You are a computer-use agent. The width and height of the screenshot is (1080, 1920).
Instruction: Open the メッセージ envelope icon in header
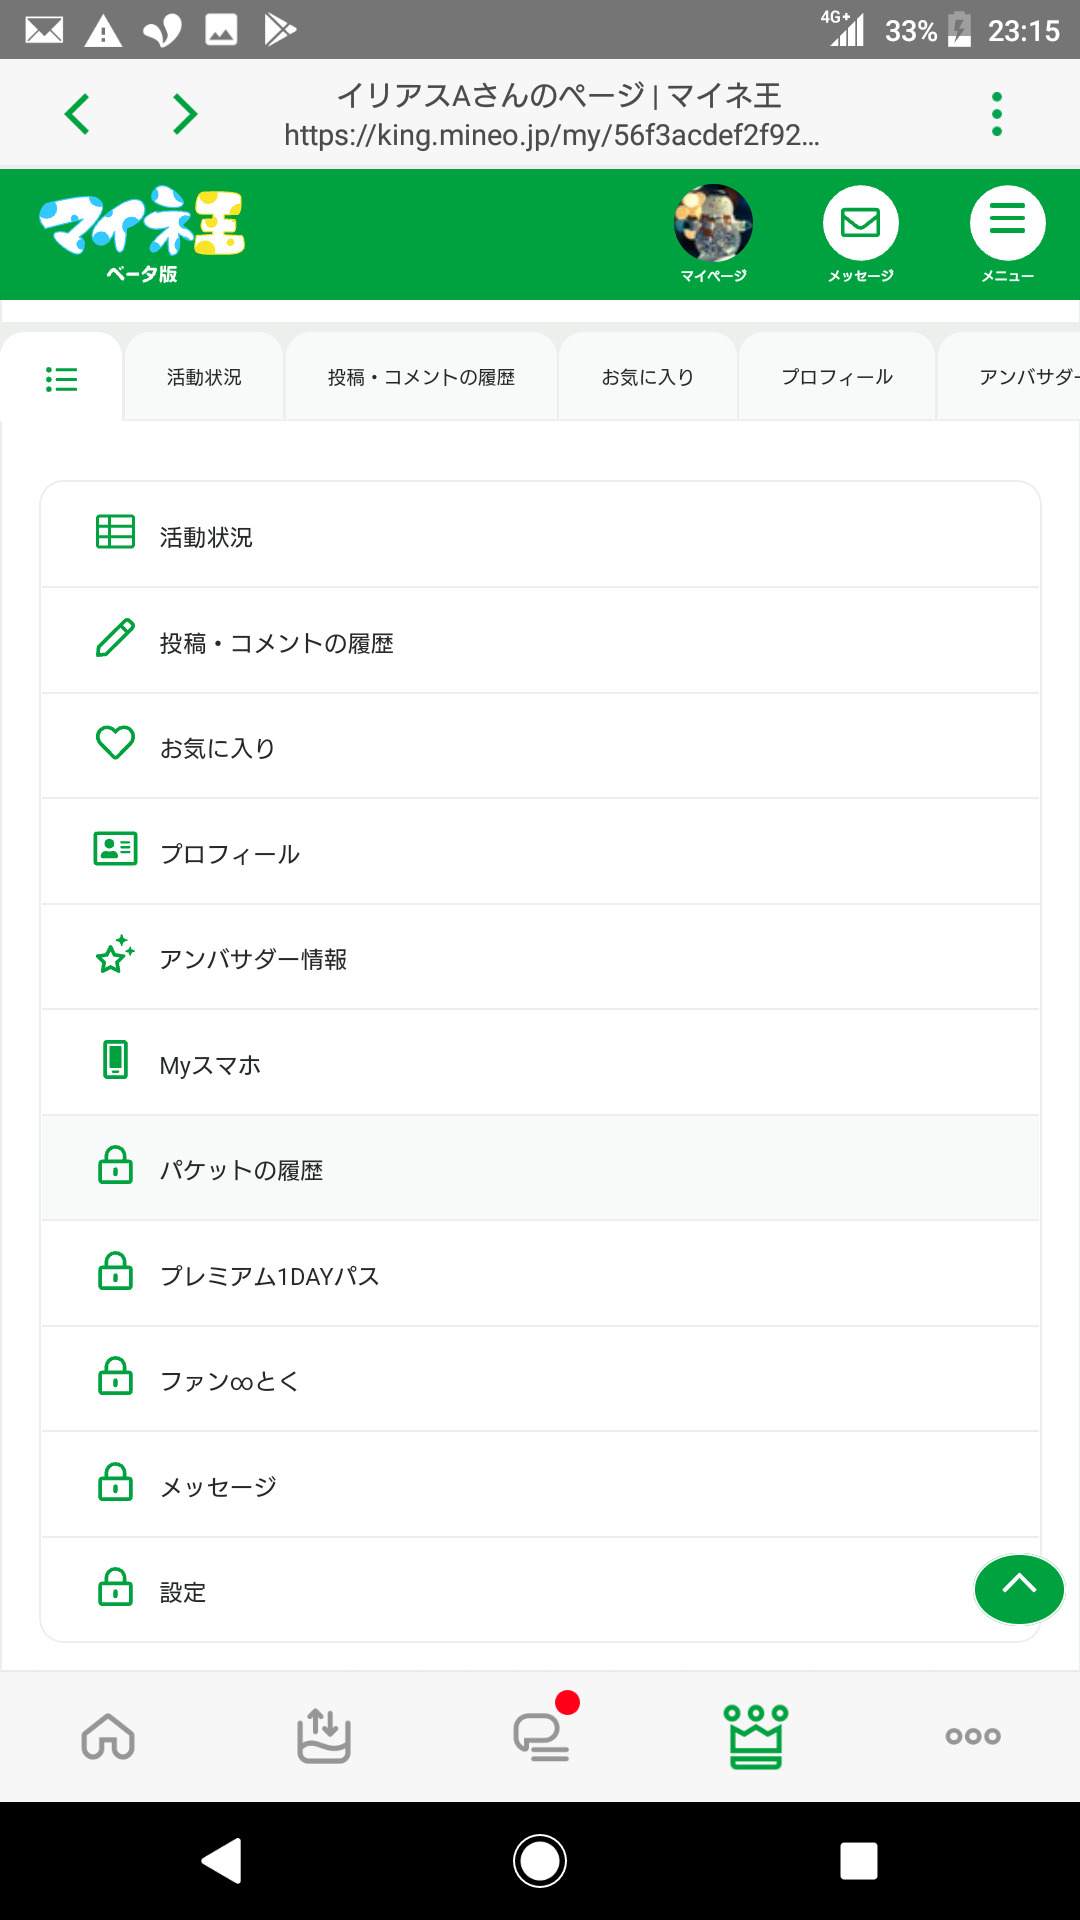860,224
